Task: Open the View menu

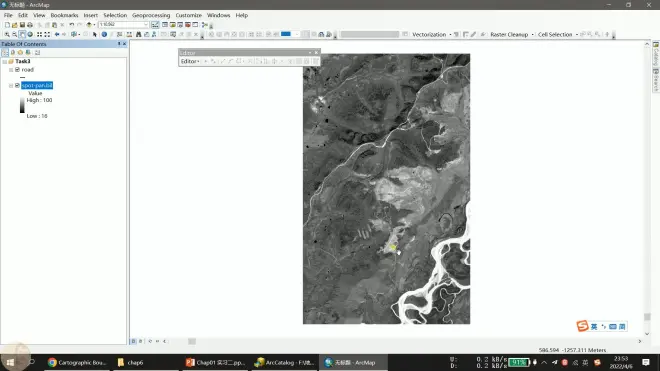Action: pos(39,15)
